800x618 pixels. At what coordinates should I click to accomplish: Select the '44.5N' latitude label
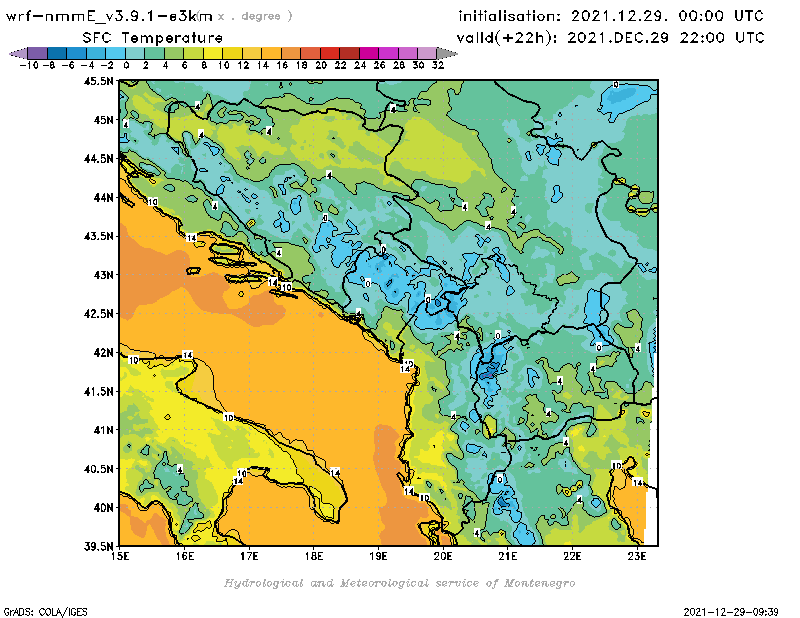(98, 158)
